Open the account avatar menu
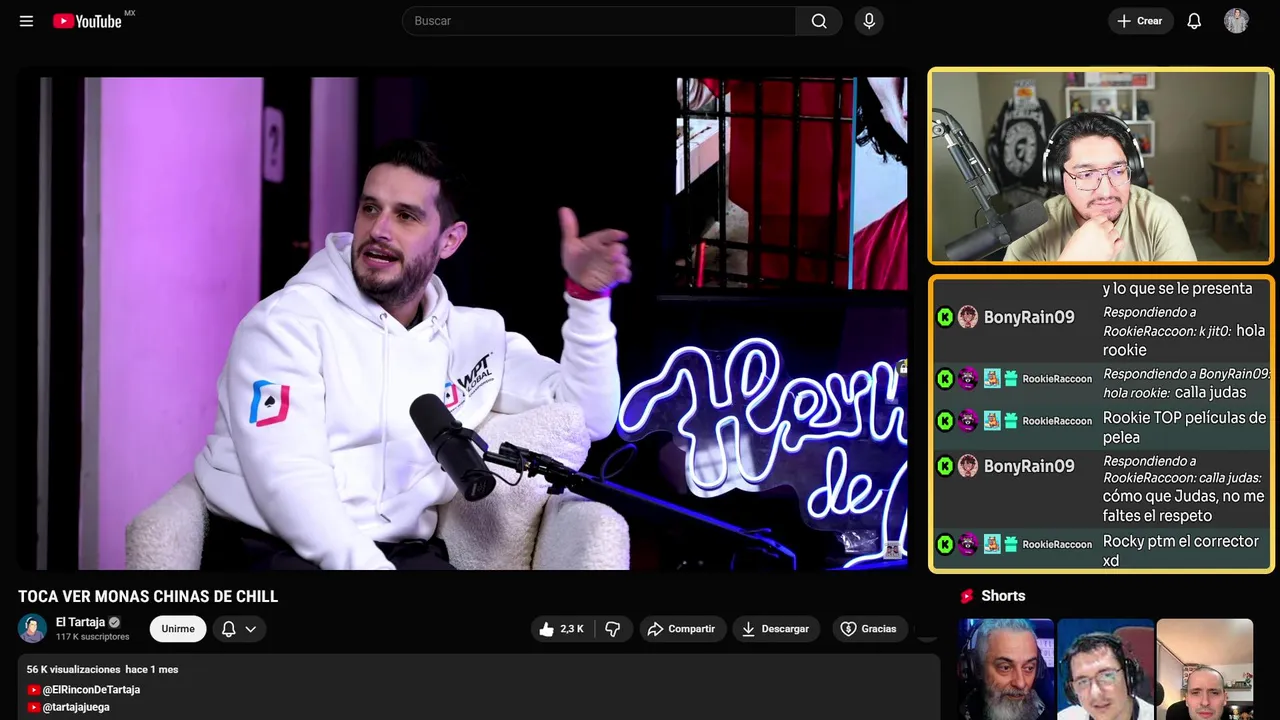The image size is (1280, 720). (x=1236, y=21)
